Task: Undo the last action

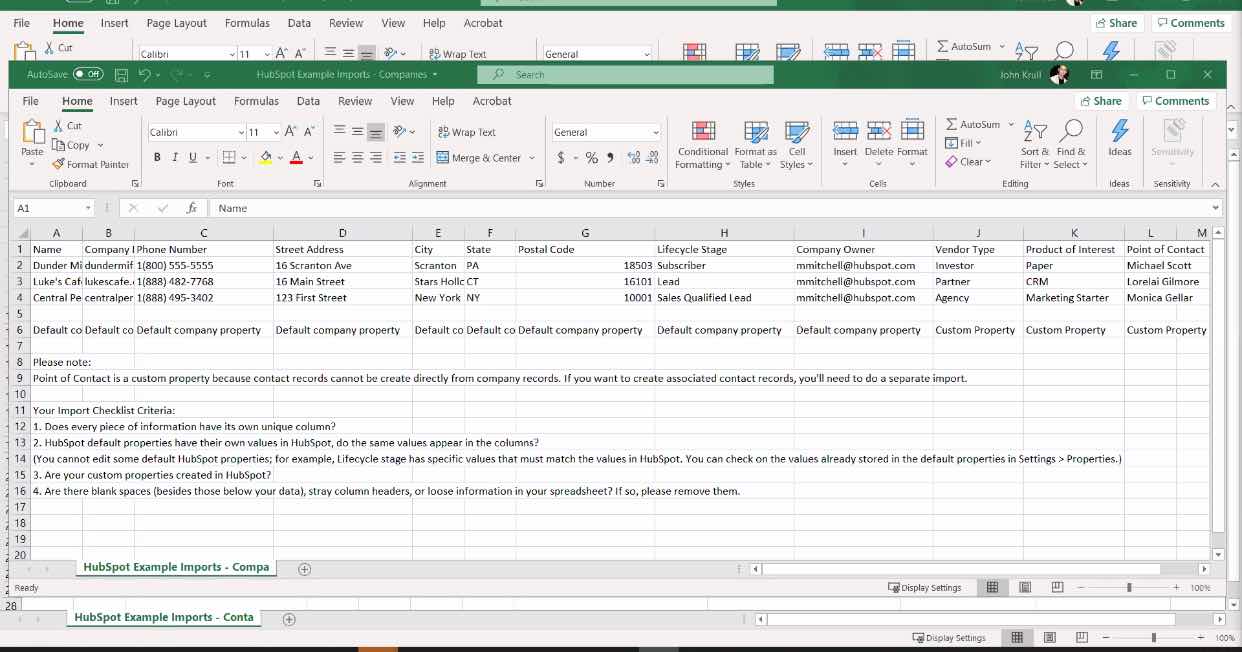Action: pyautogui.click(x=145, y=75)
